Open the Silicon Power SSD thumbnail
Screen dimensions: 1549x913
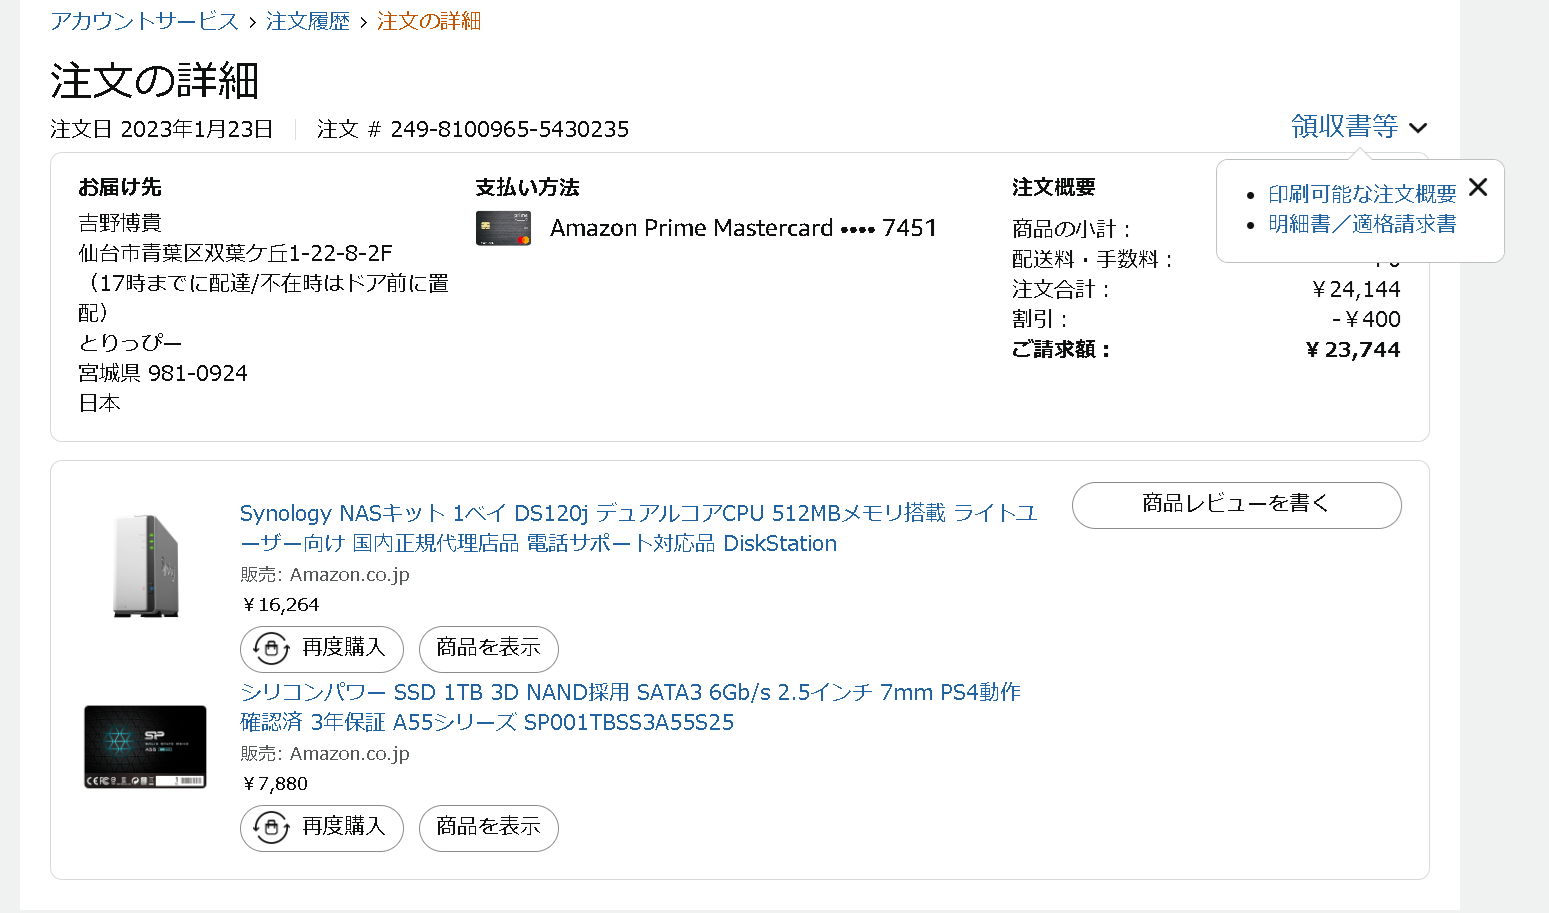tap(146, 747)
